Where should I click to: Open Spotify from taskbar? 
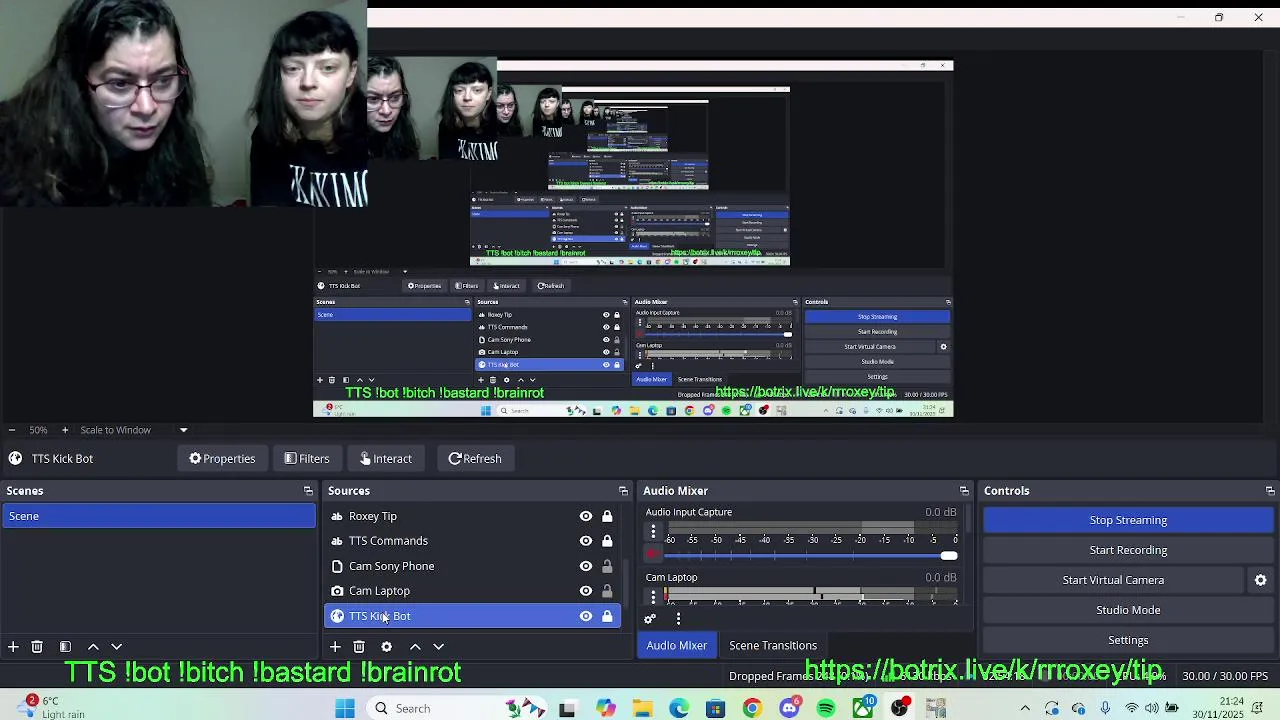pyautogui.click(x=826, y=708)
